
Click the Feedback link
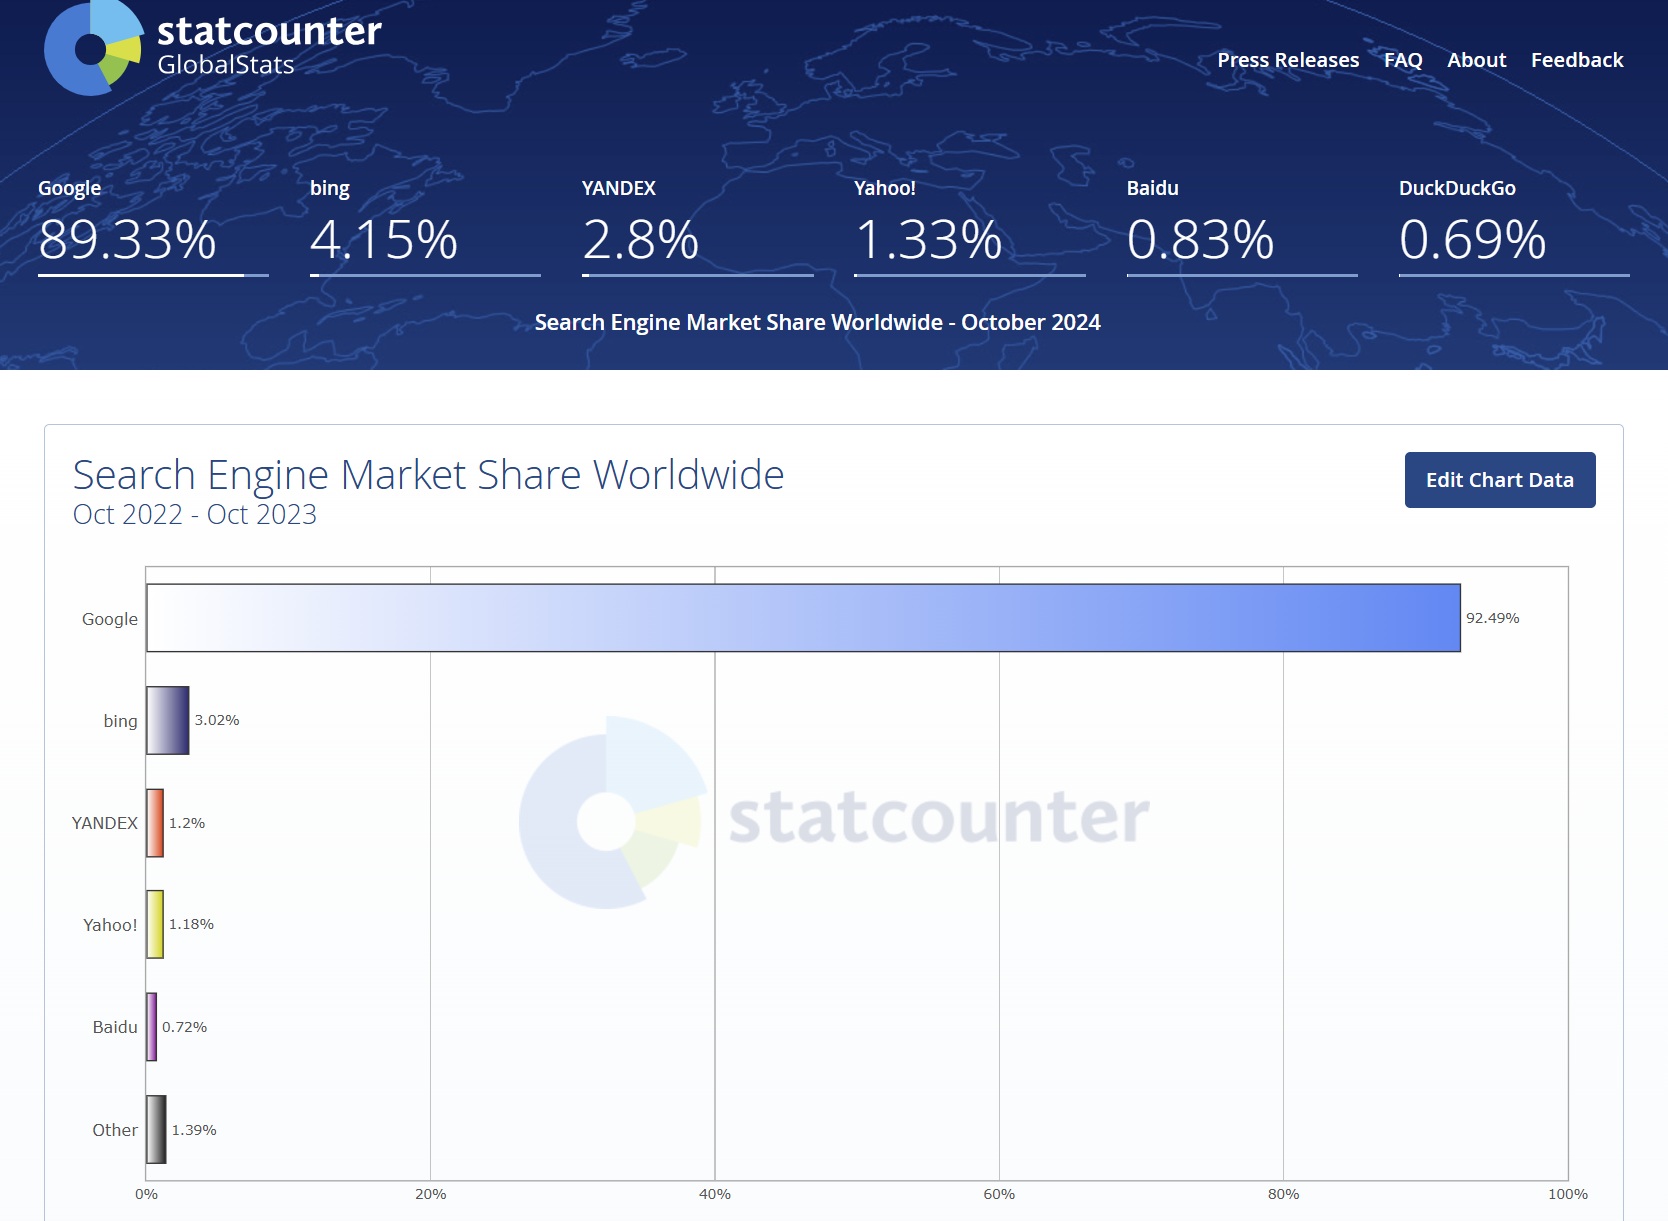coord(1577,60)
